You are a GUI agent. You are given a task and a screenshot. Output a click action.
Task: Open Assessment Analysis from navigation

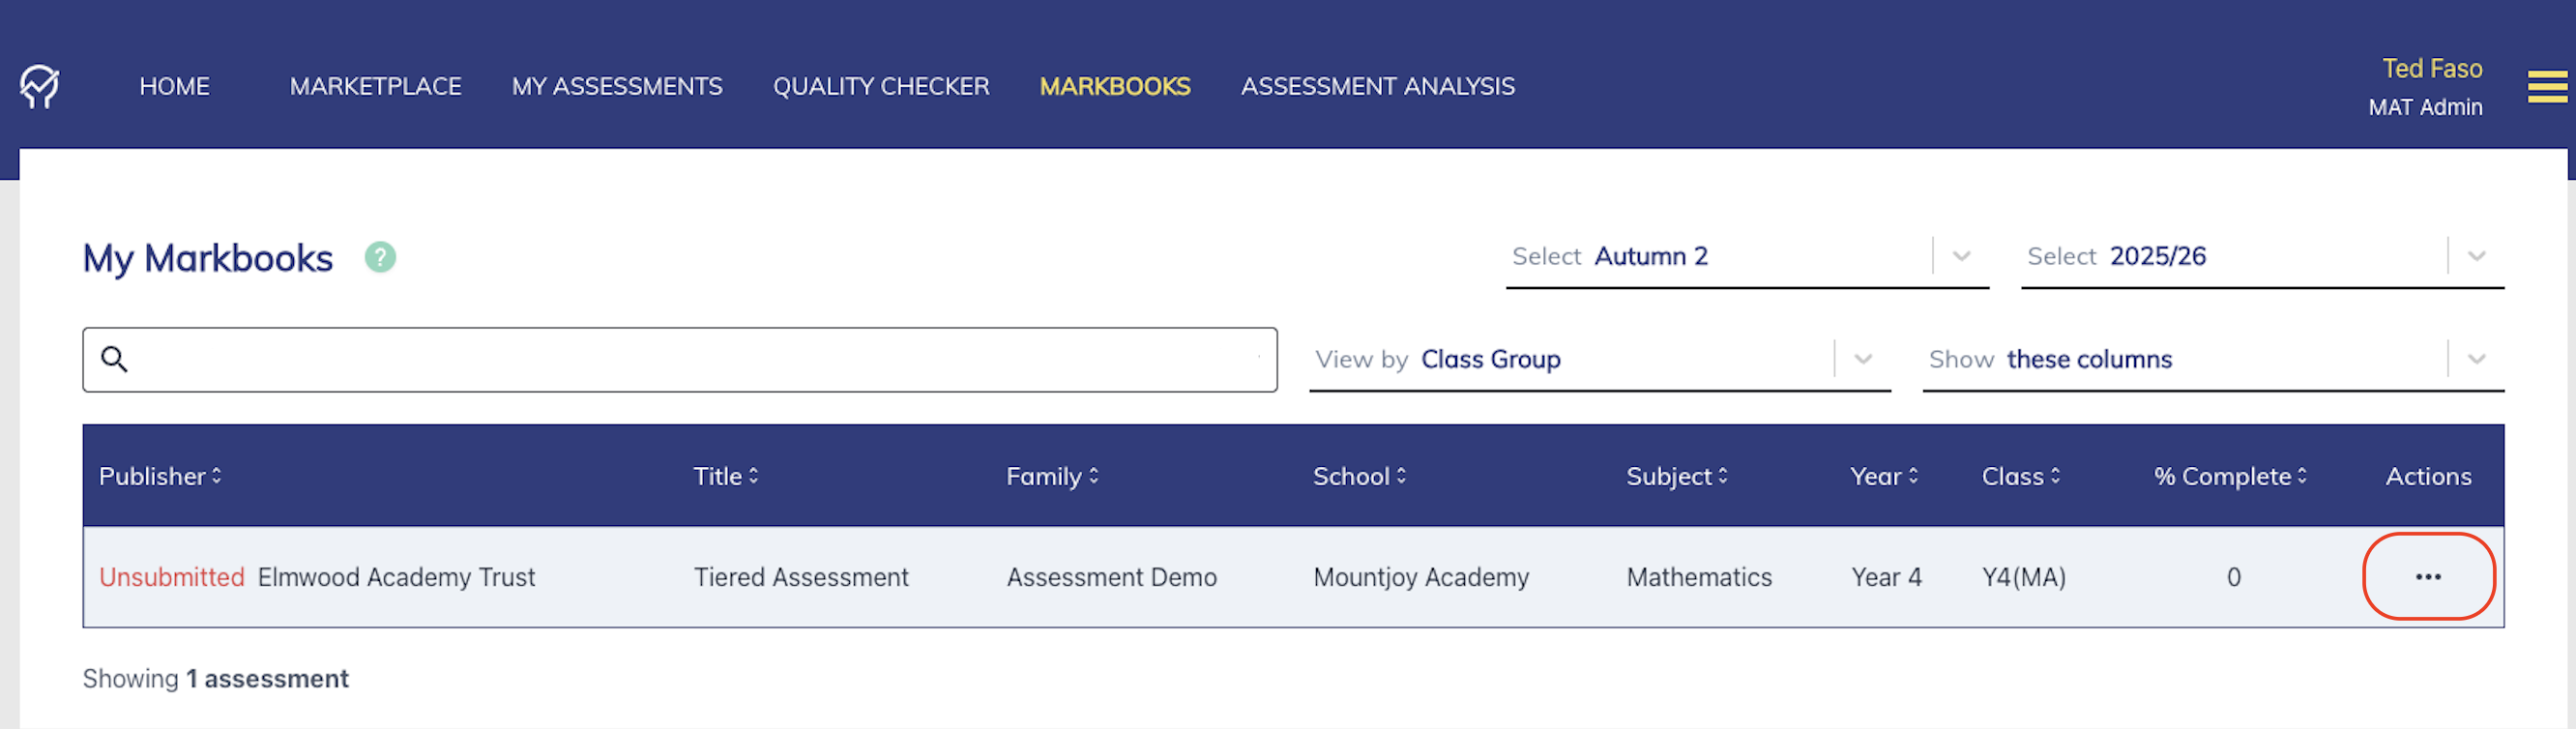click(x=1377, y=87)
